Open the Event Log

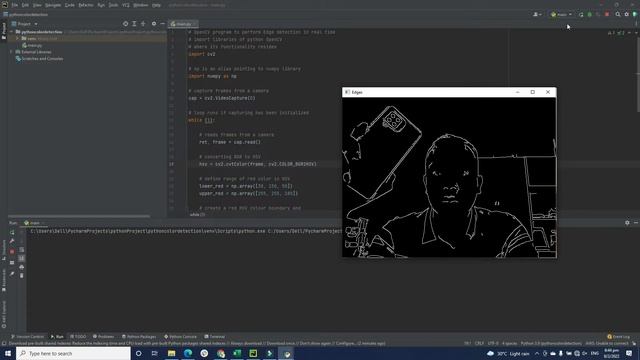[619, 337]
